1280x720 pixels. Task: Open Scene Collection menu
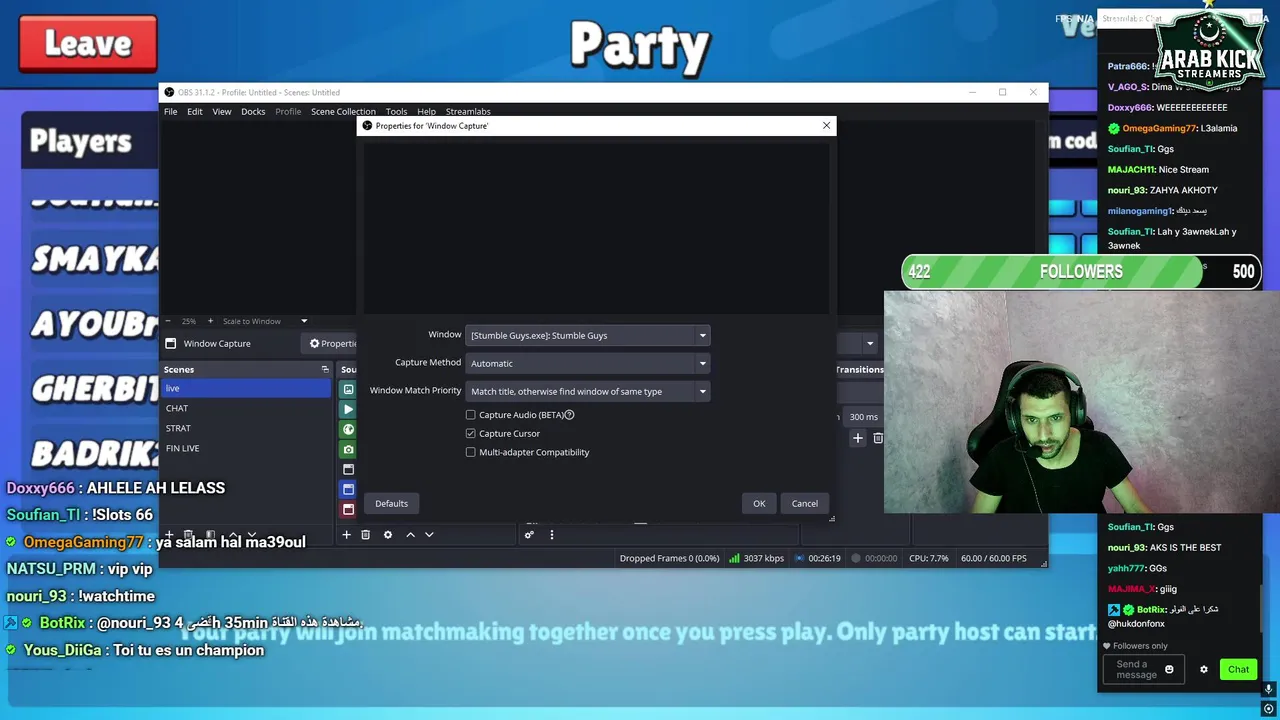[343, 112]
